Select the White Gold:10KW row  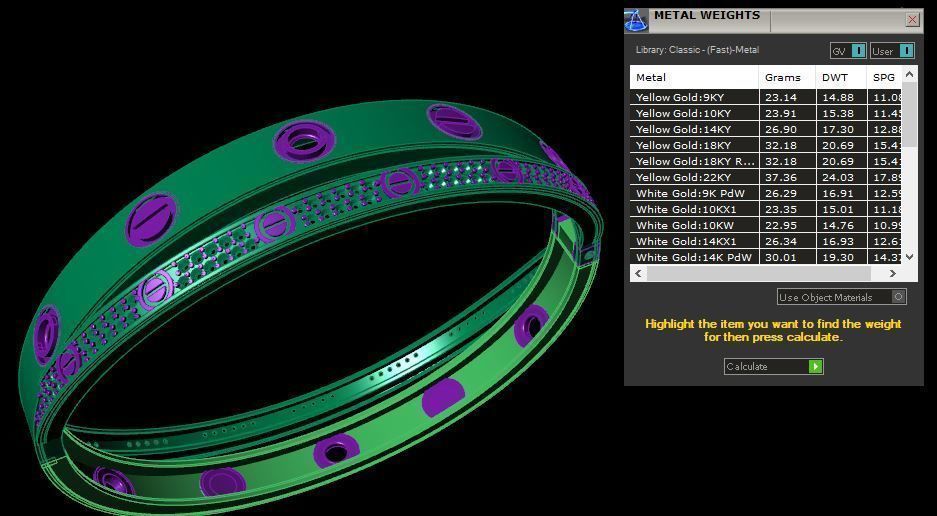tap(765, 225)
